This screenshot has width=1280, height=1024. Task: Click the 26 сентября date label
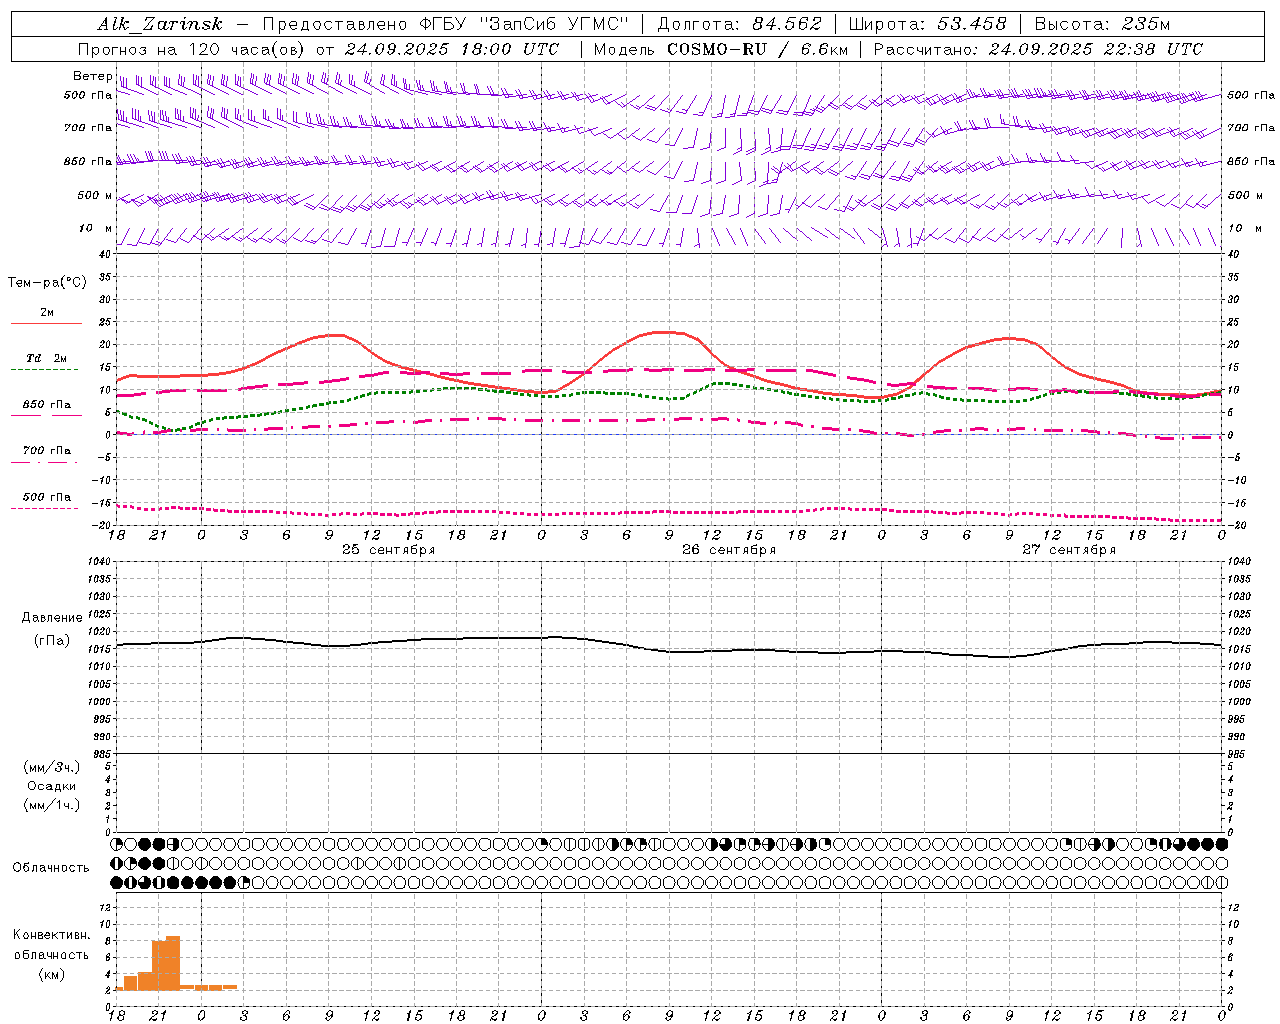click(729, 550)
